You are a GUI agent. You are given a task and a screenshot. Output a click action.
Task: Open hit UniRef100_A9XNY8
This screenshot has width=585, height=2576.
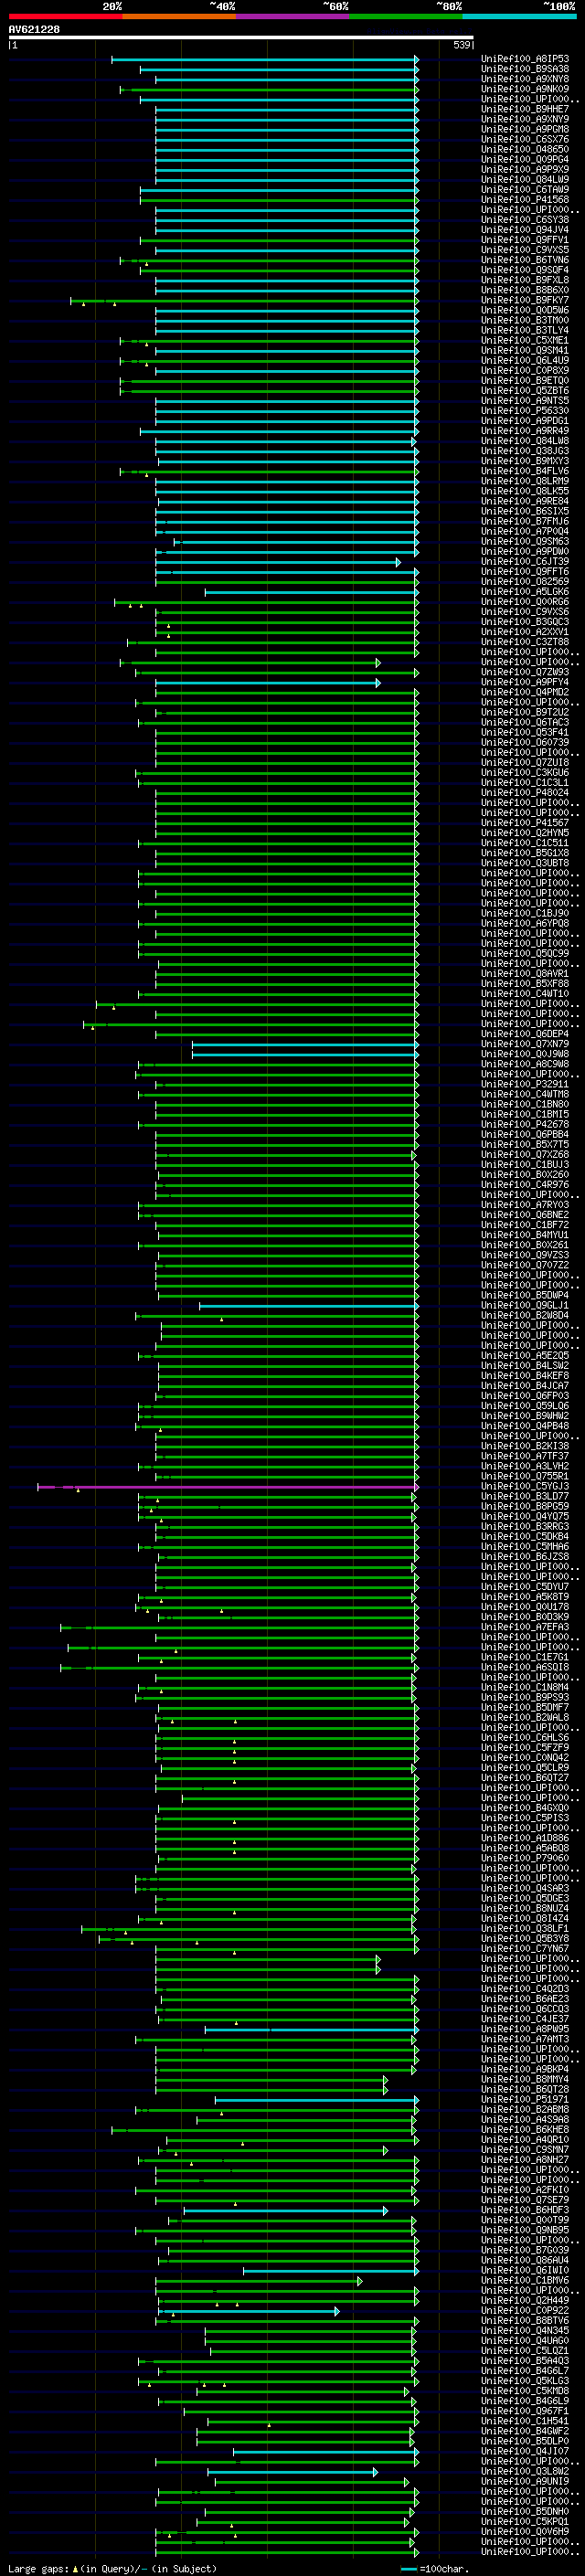(x=525, y=79)
